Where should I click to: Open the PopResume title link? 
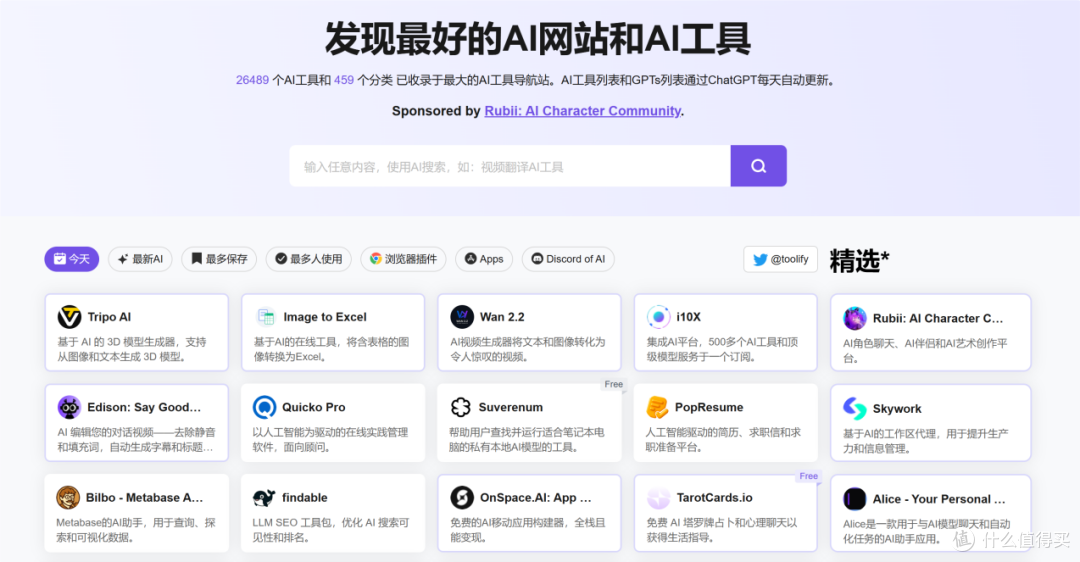point(709,407)
